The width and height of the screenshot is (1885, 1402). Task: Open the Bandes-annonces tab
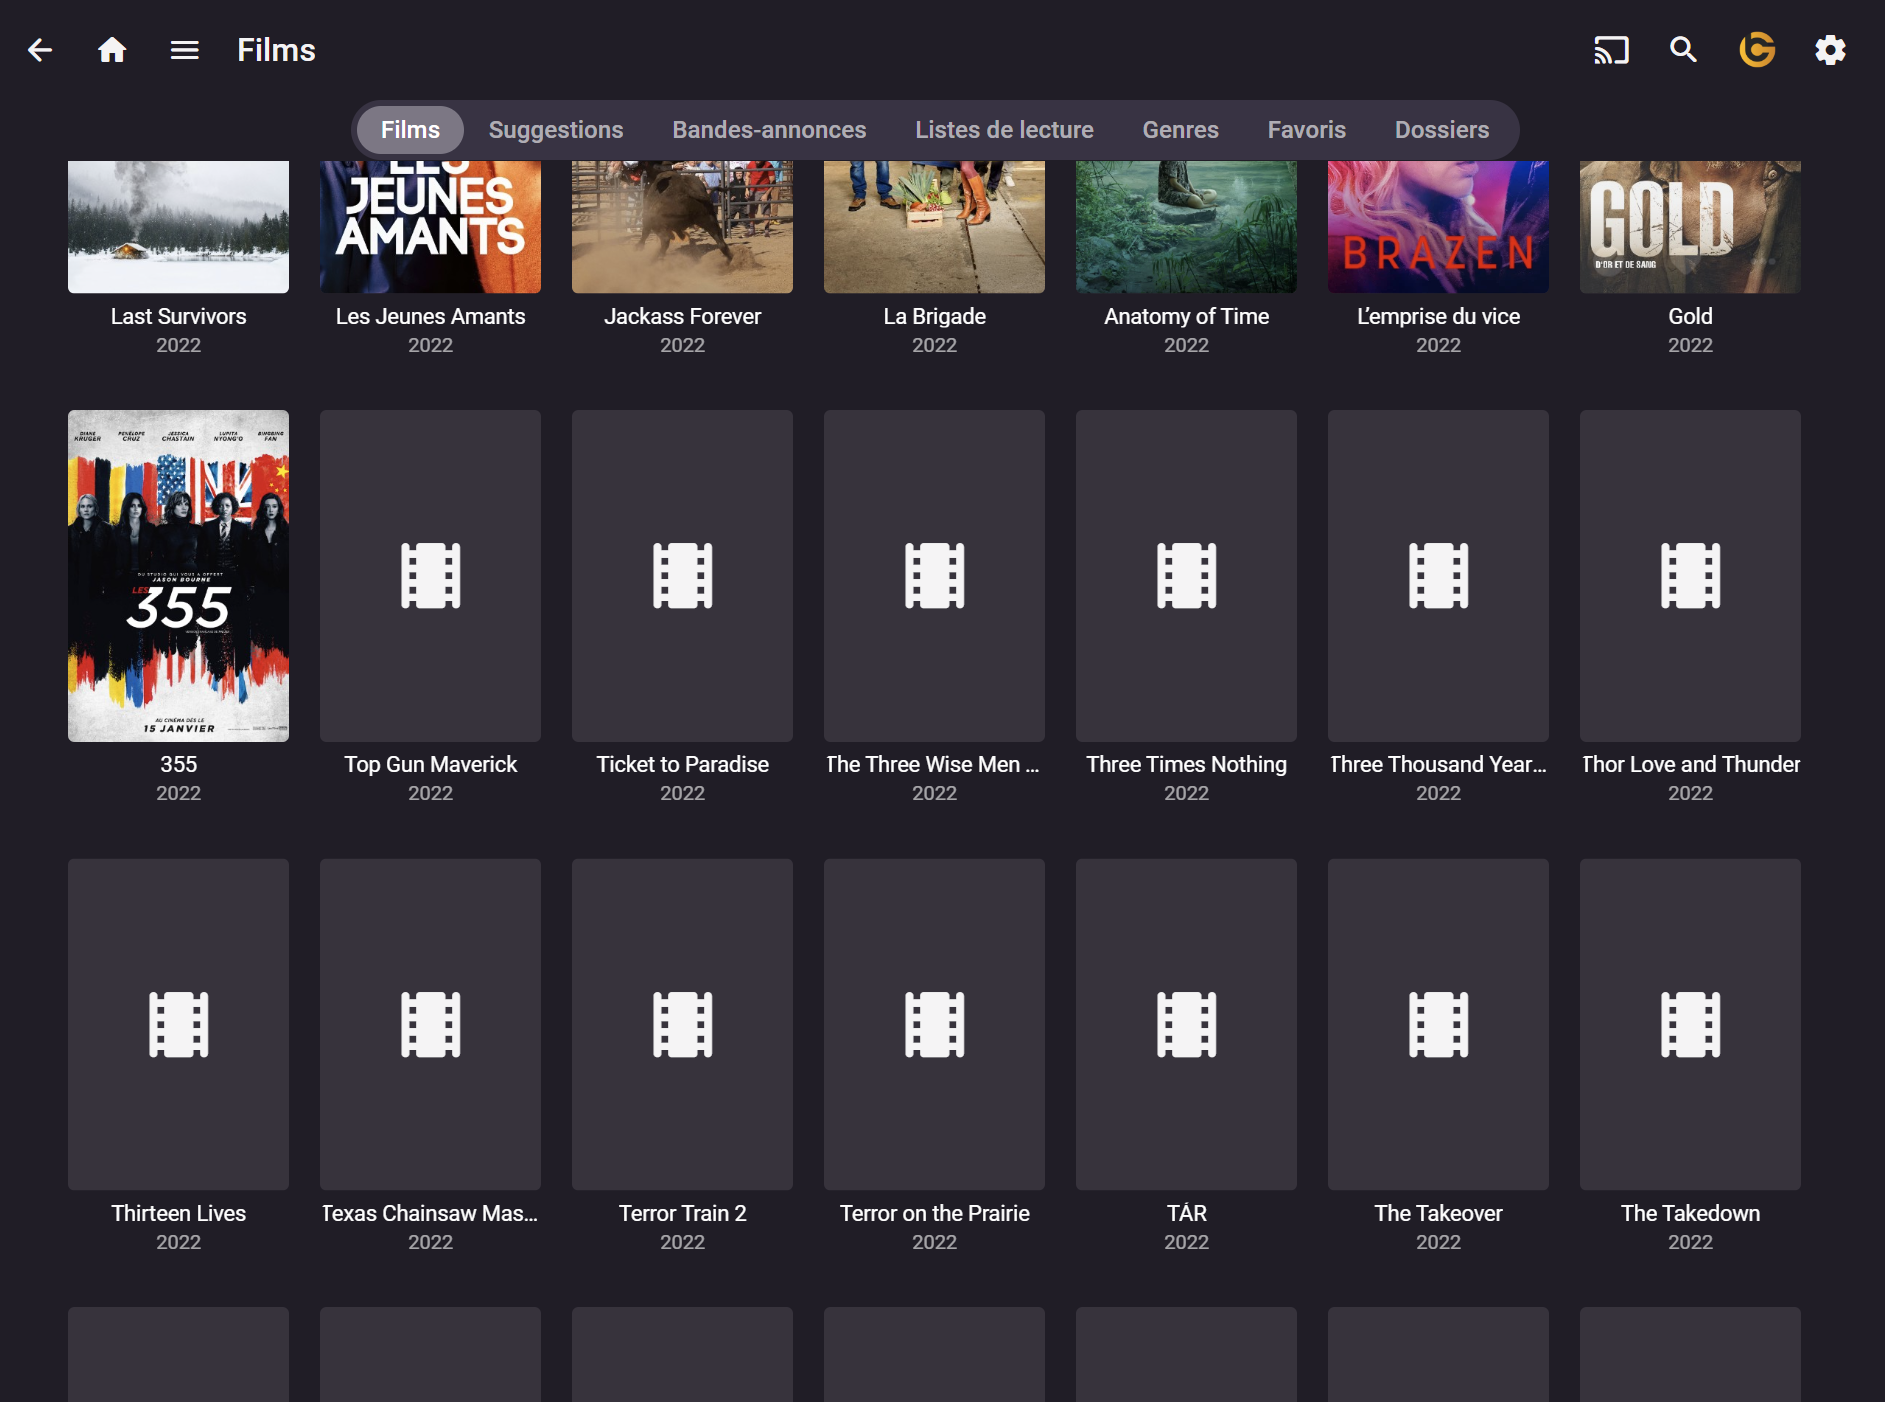click(769, 130)
